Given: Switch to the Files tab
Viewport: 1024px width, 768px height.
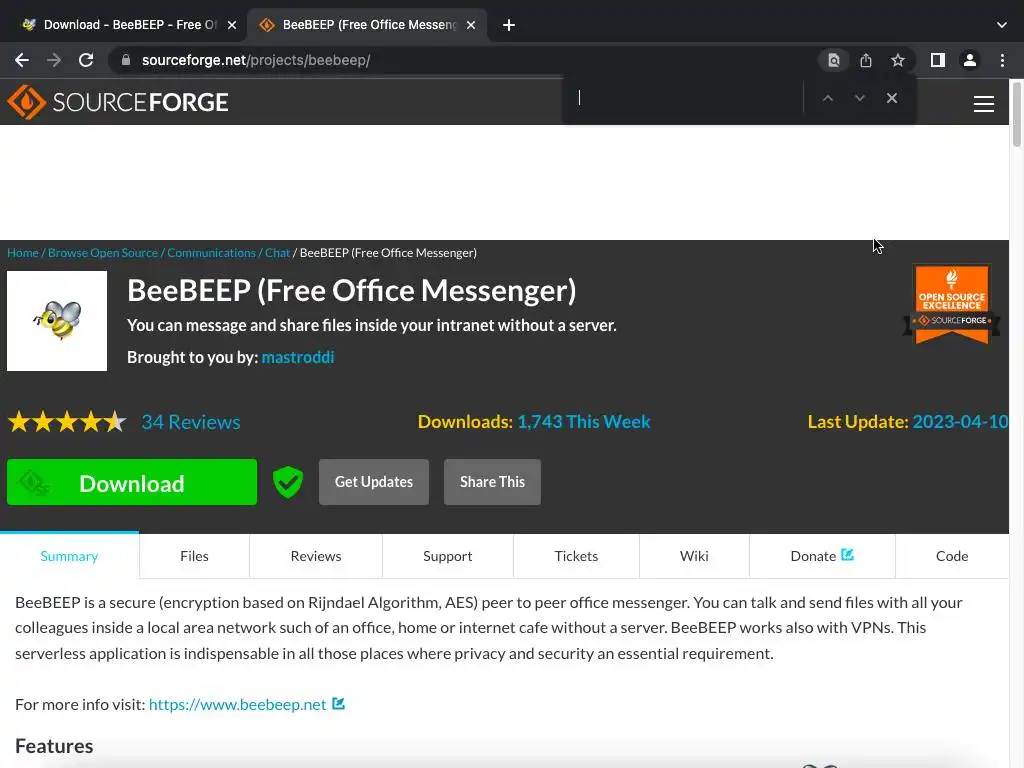Looking at the screenshot, I should [x=194, y=556].
